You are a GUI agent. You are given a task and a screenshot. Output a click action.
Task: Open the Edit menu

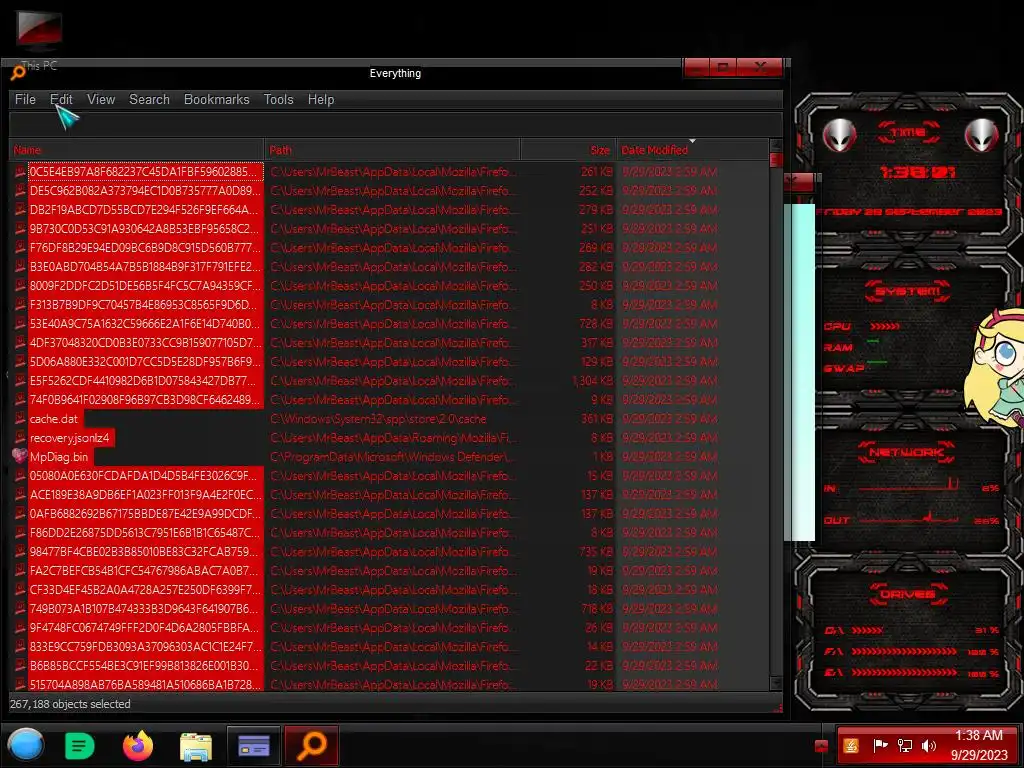pyautogui.click(x=61, y=99)
